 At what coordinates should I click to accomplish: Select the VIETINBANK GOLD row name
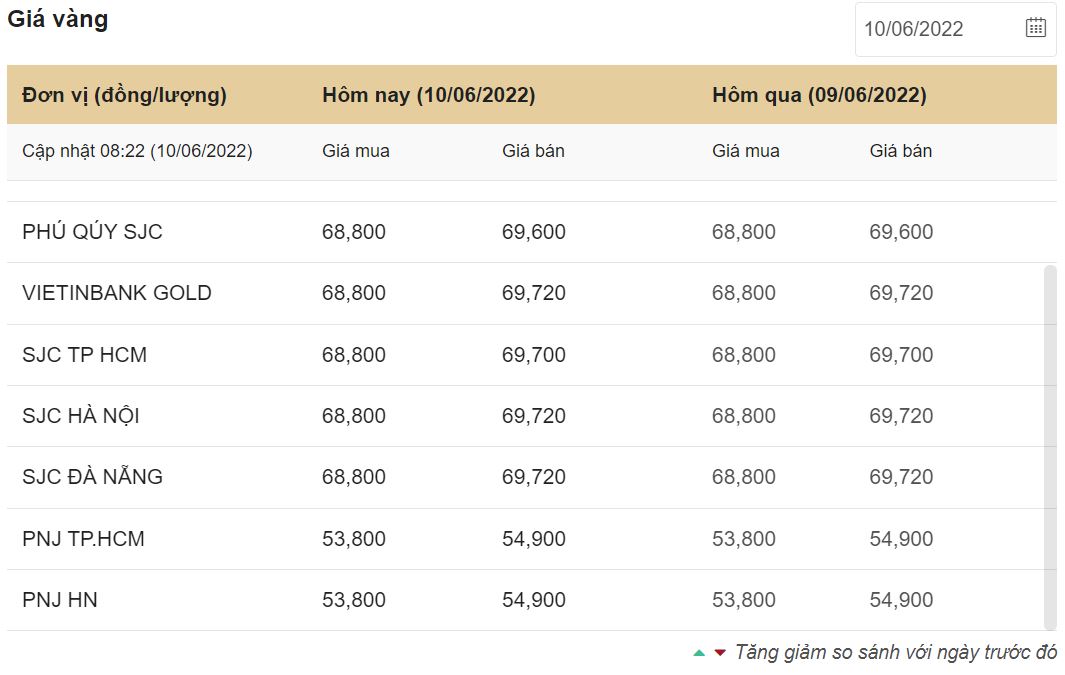point(117,293)
